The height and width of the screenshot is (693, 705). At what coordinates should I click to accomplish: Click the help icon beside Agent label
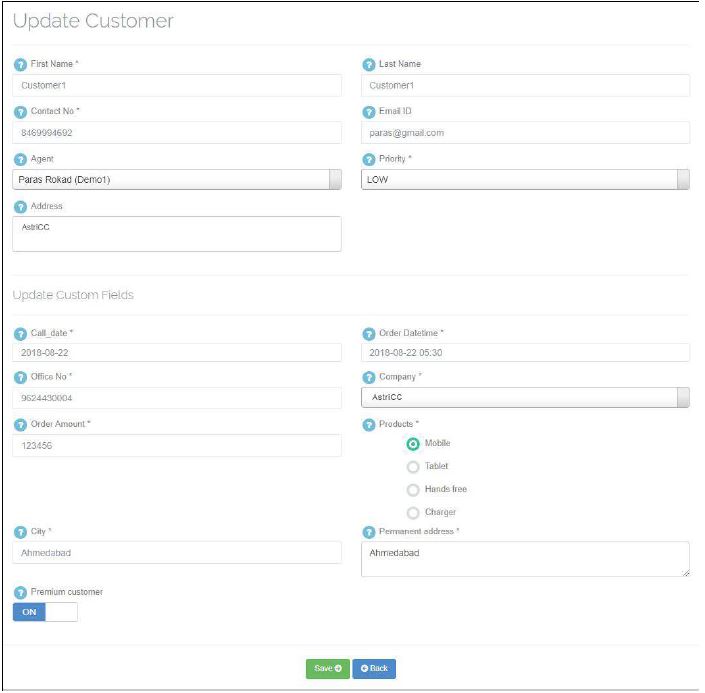pos(20,159)
